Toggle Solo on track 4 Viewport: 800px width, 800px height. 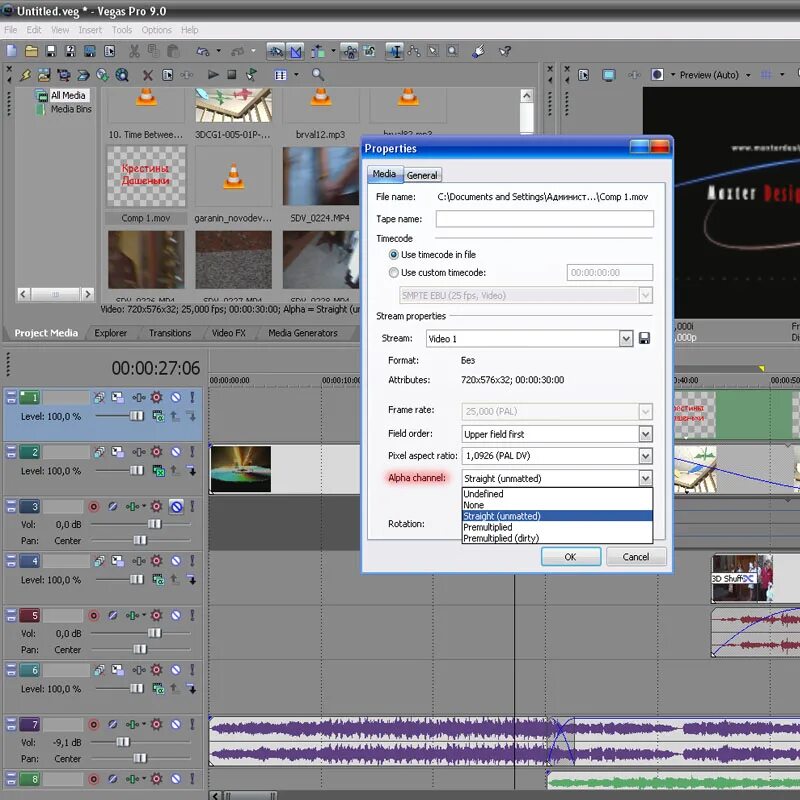(192, 561)
